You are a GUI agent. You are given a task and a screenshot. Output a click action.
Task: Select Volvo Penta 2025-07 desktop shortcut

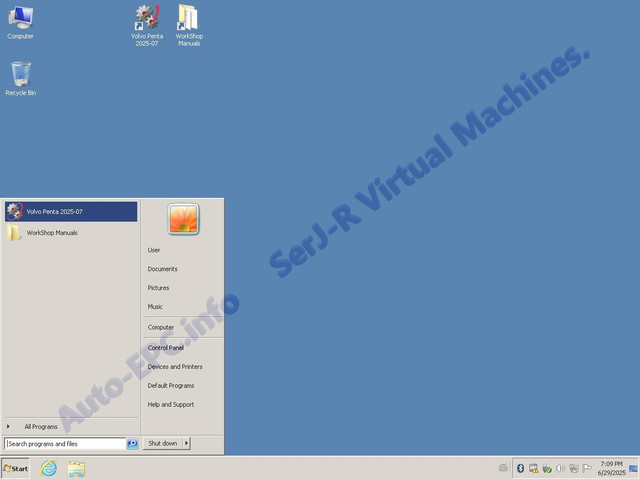pos(147,25)
